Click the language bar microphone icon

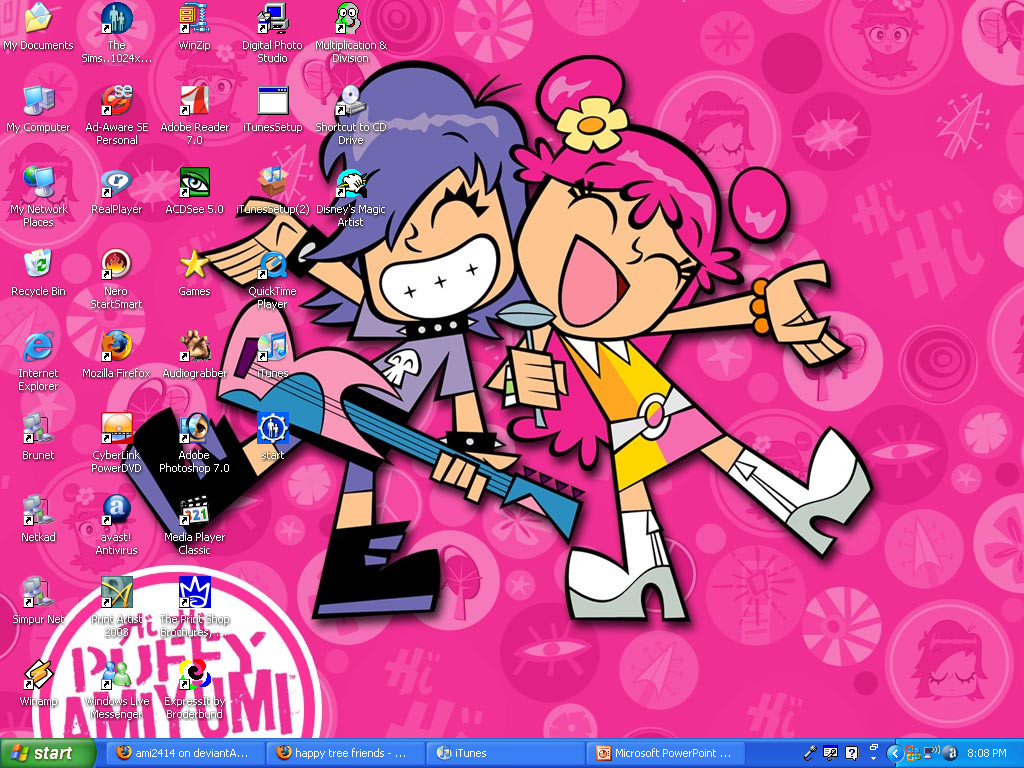[x=810, y=753]
